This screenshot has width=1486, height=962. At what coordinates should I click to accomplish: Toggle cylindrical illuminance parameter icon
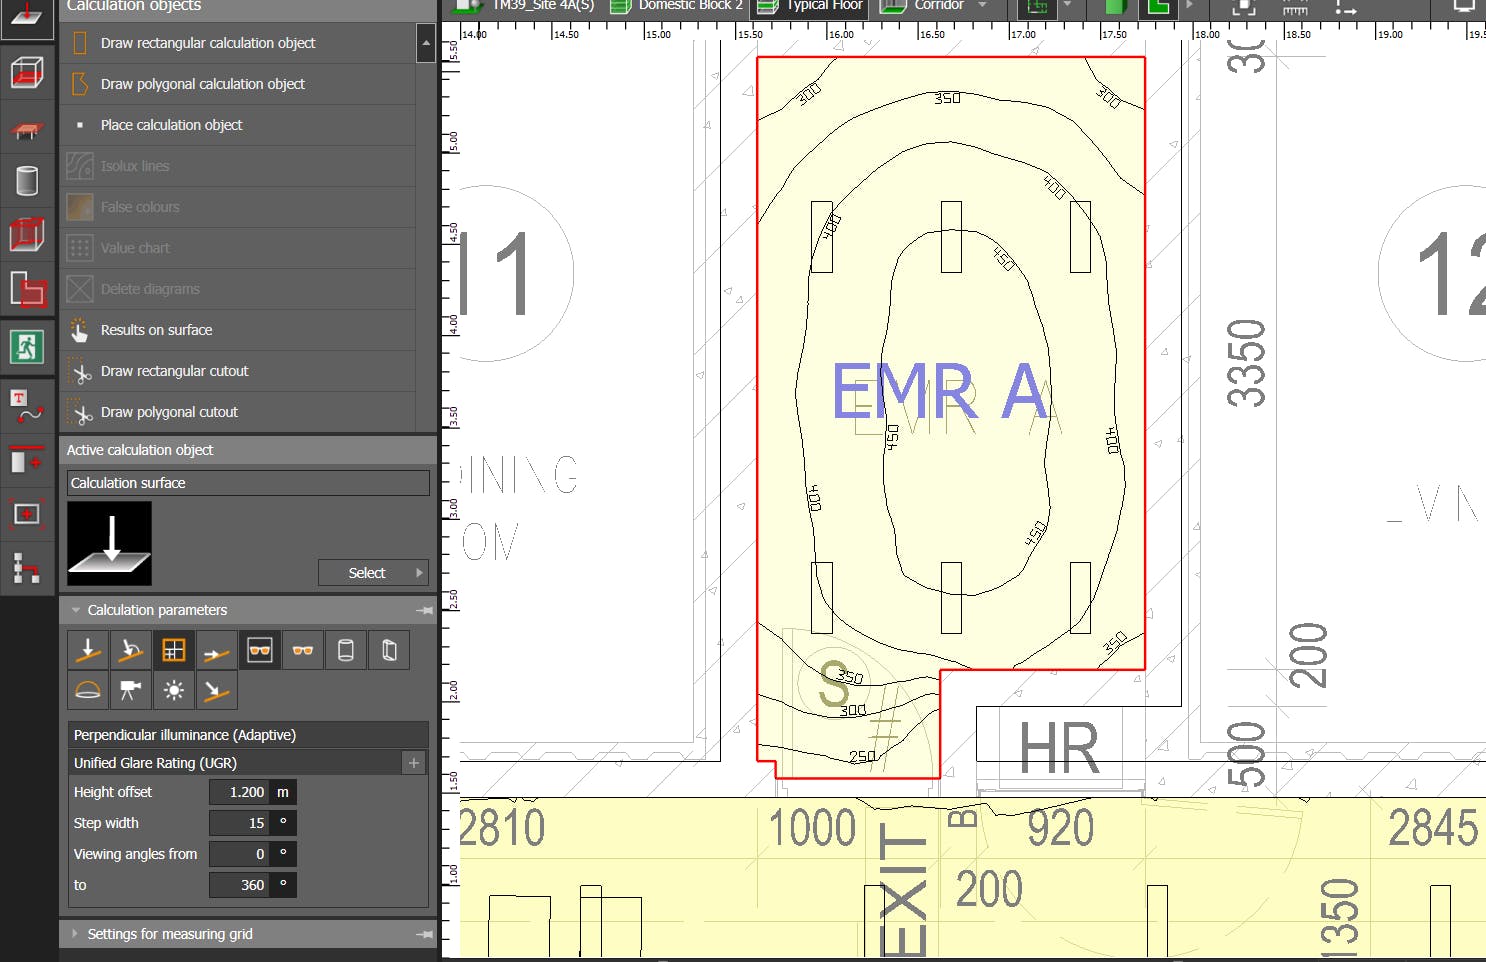coord(345,651)
